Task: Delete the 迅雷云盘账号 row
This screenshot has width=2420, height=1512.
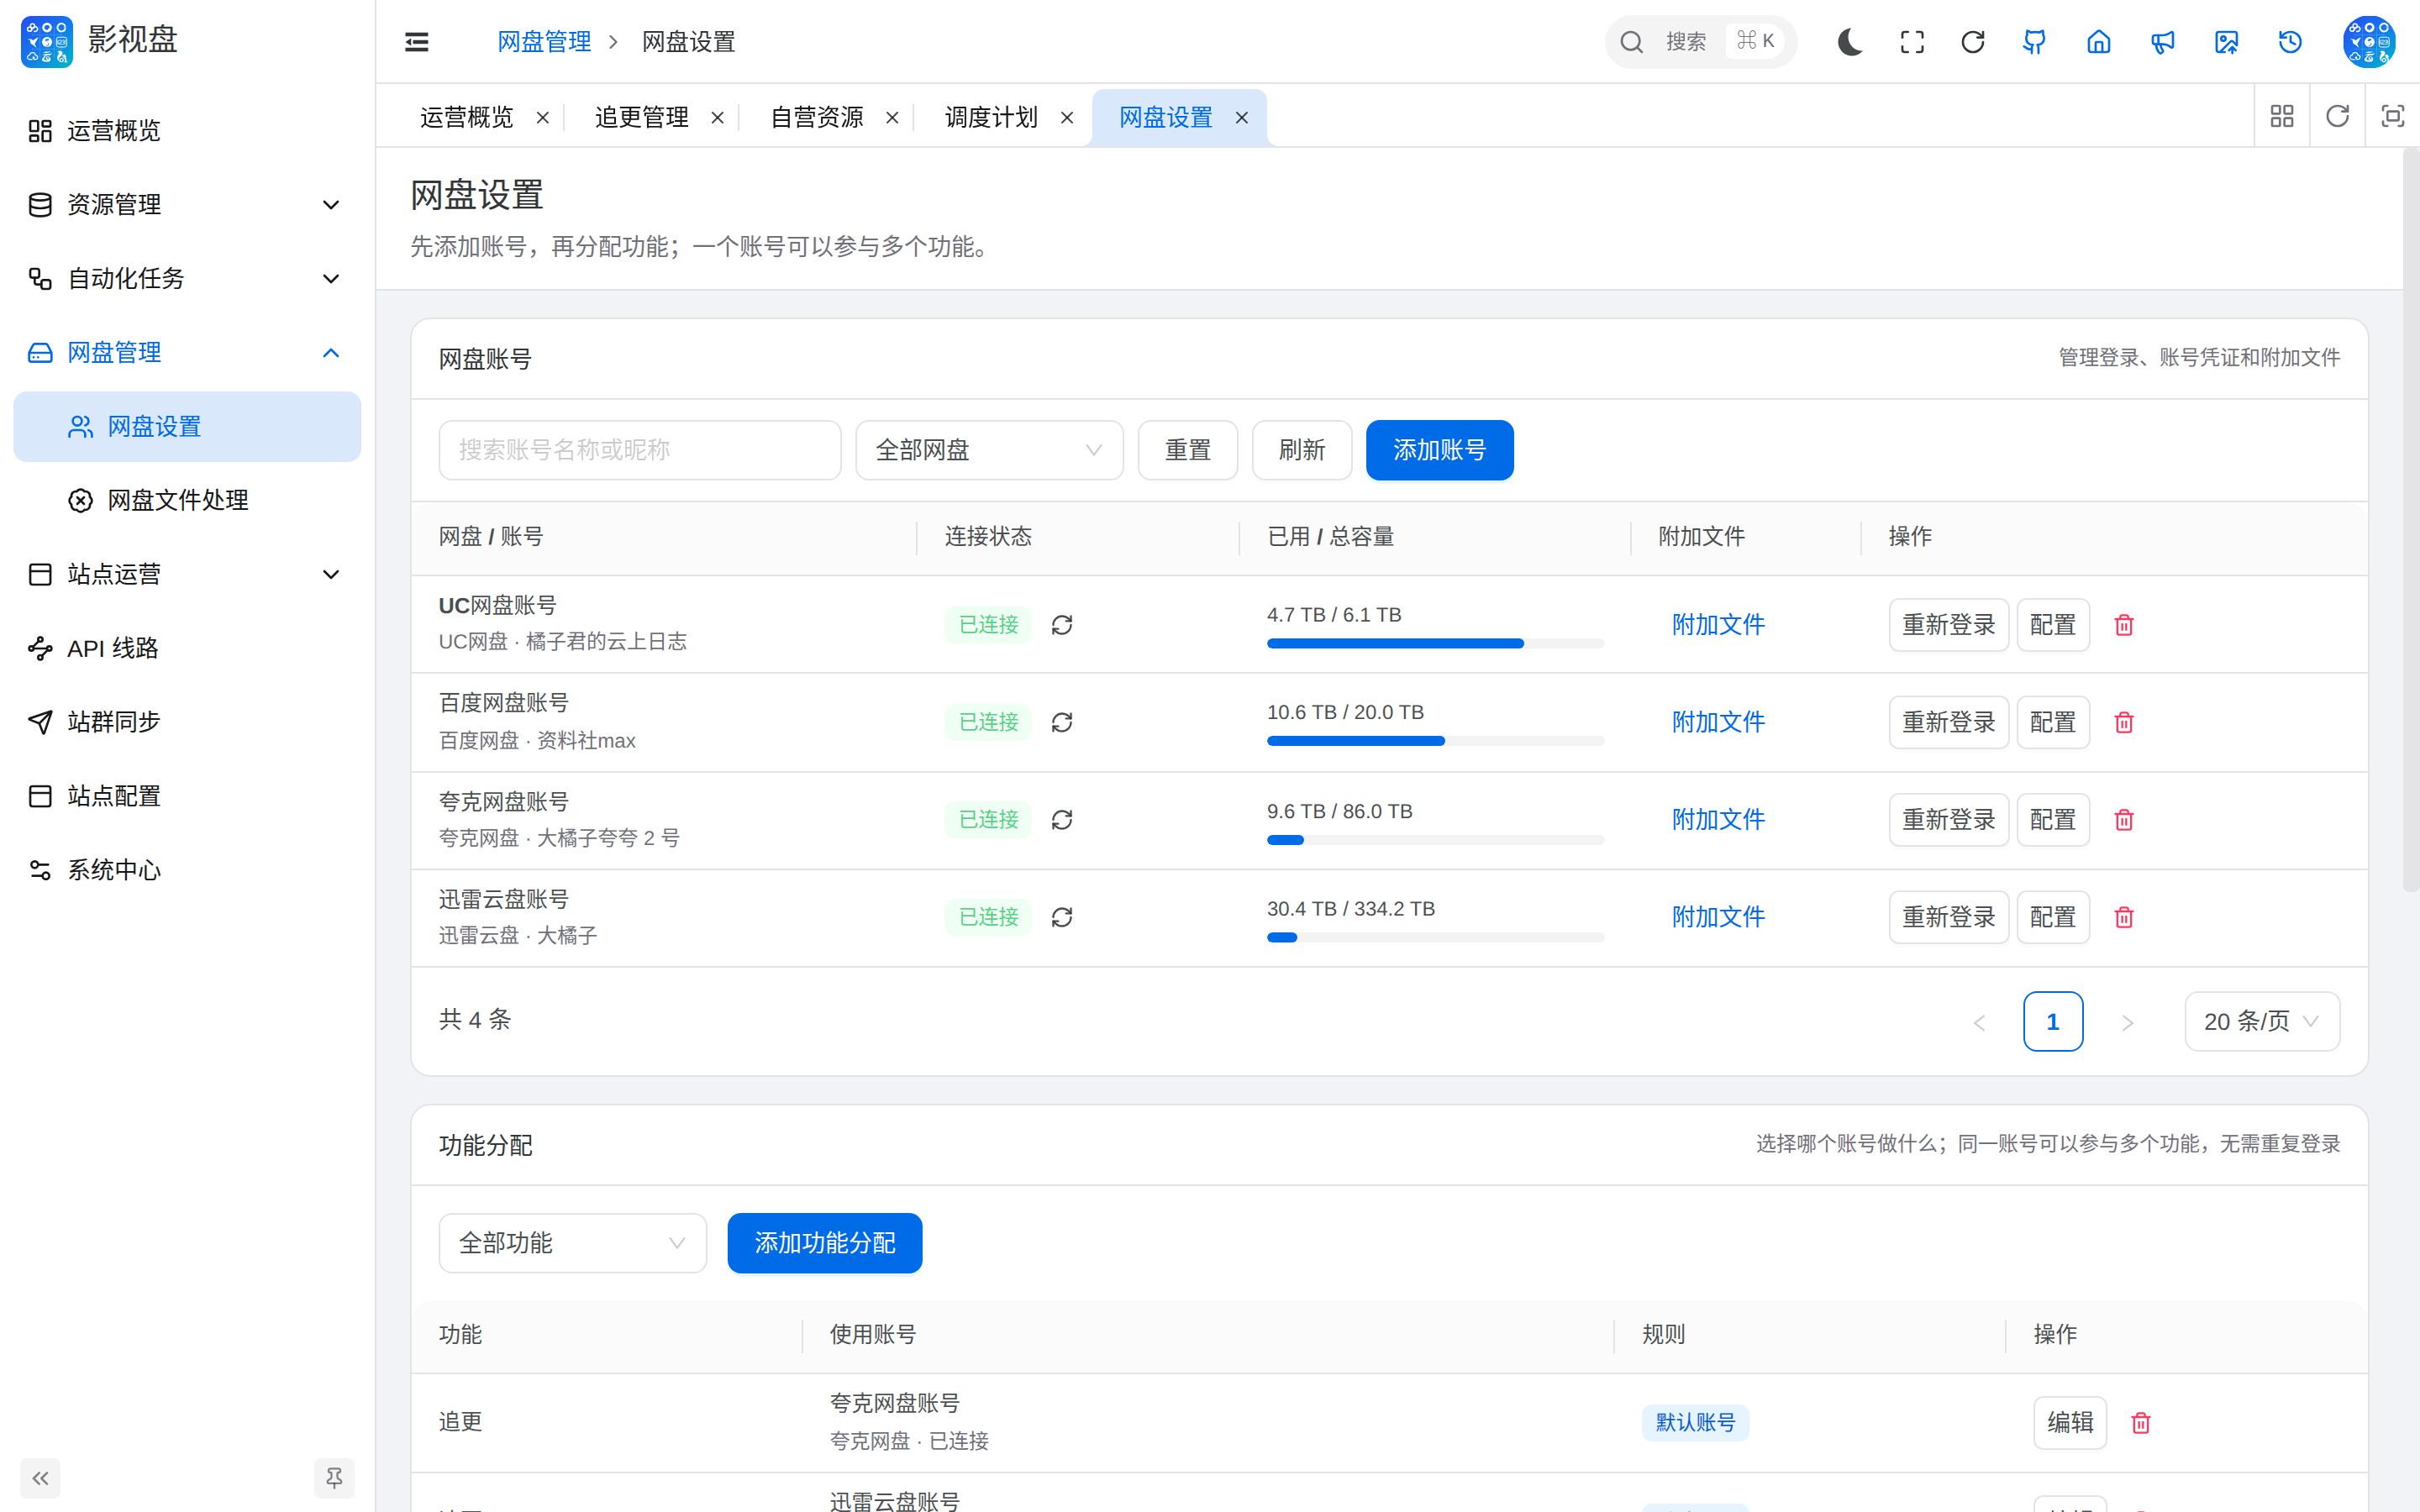Action: (x=2124, y=917)
